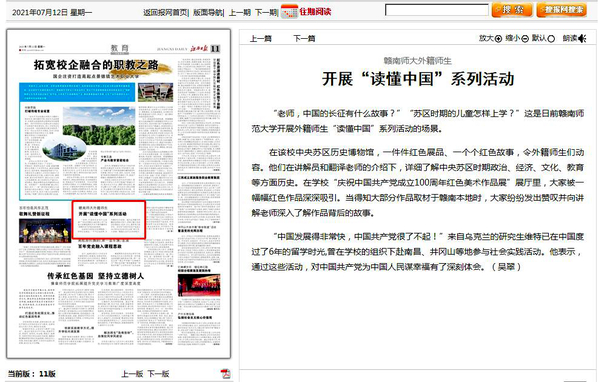Select article 传承红色基因 坚持立德树人
The image size is (598, 382).
95,276
